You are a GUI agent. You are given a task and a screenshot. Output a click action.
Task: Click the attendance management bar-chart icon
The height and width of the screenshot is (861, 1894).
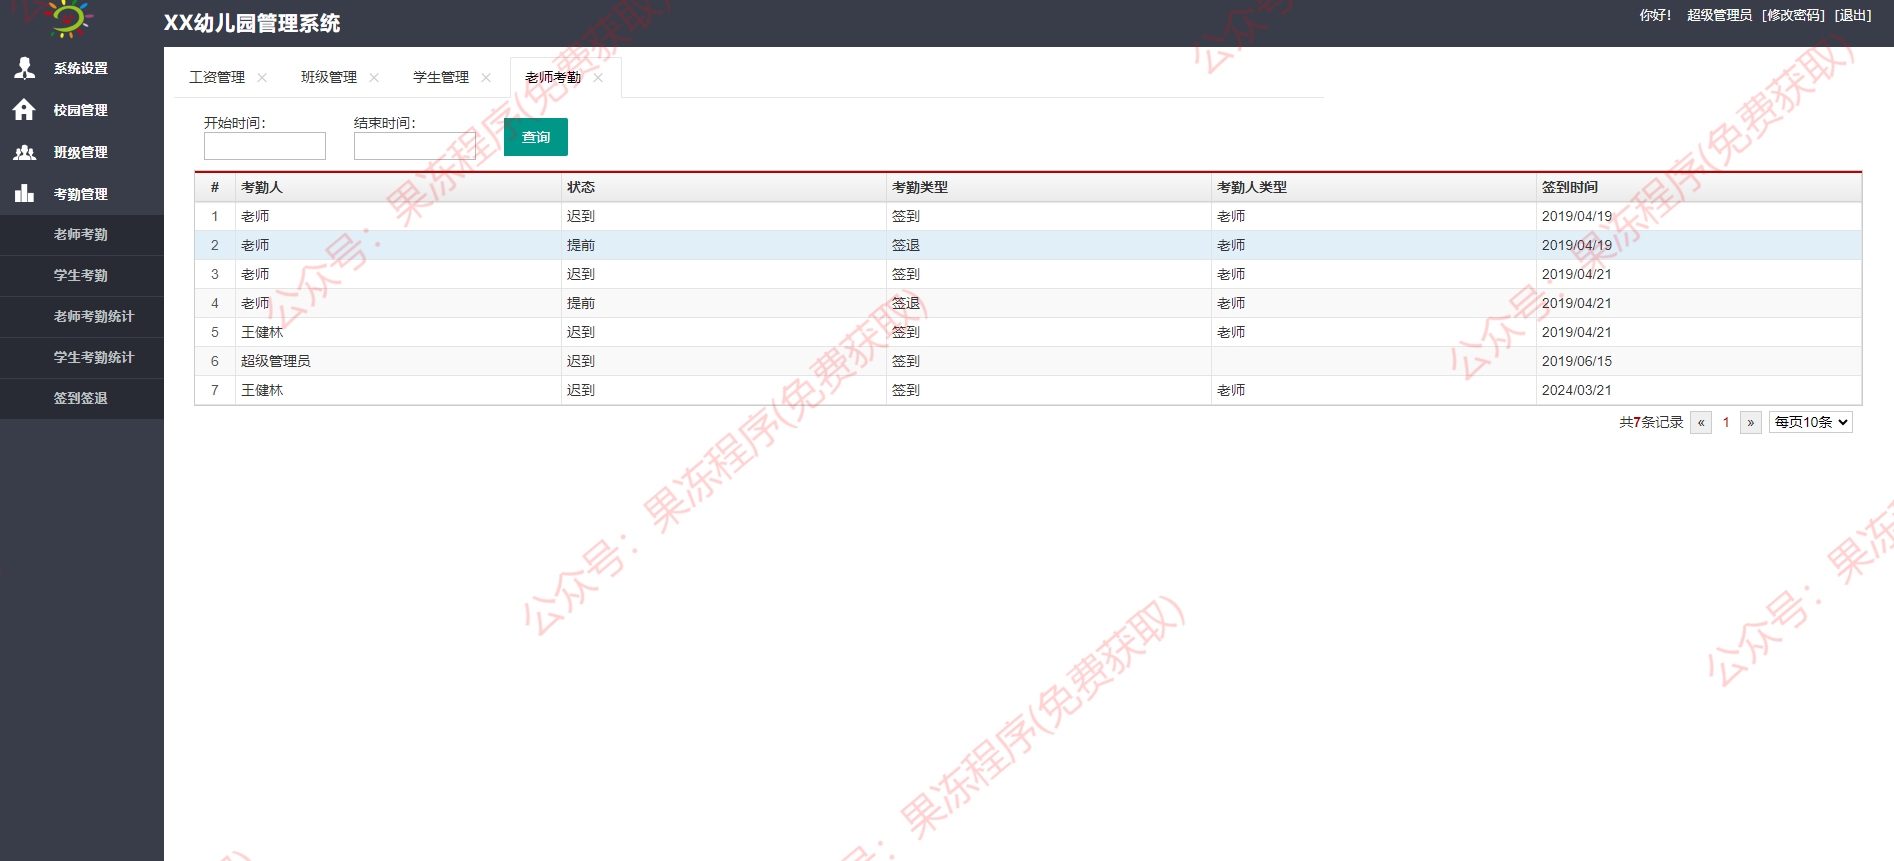[x=25, y=194]
